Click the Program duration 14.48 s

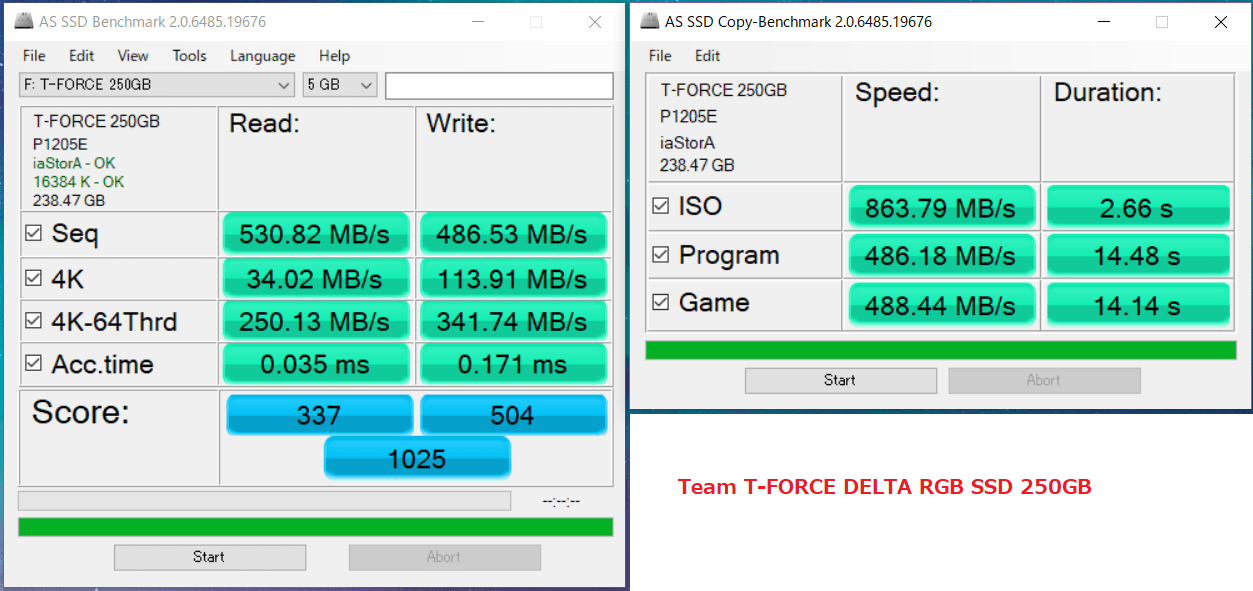[1138, 256]
